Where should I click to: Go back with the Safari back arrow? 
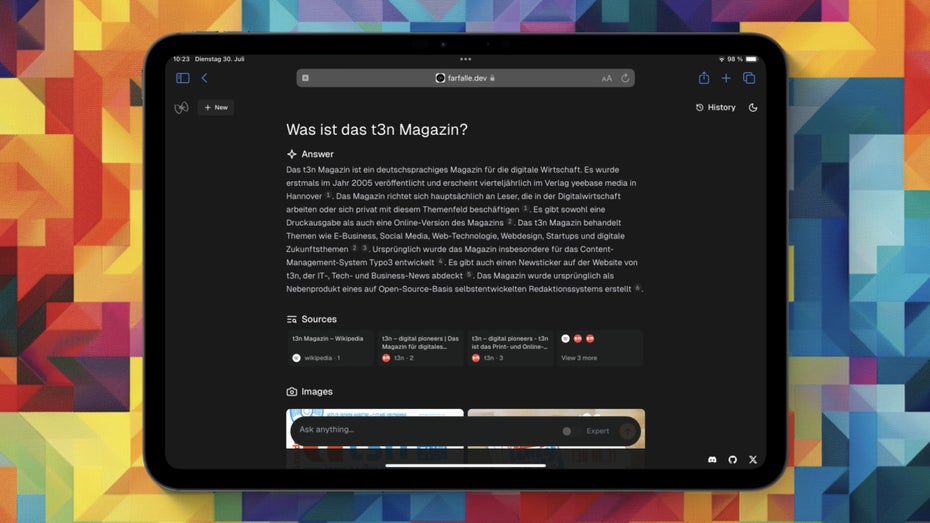click(x=204, y=78)
